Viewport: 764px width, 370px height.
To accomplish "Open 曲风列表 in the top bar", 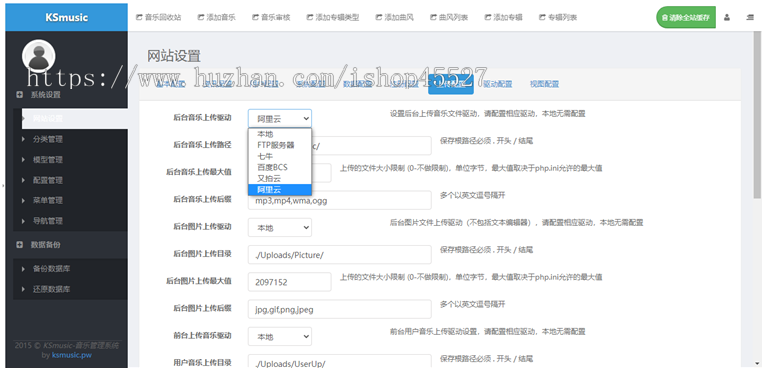I will pos(449,17).
